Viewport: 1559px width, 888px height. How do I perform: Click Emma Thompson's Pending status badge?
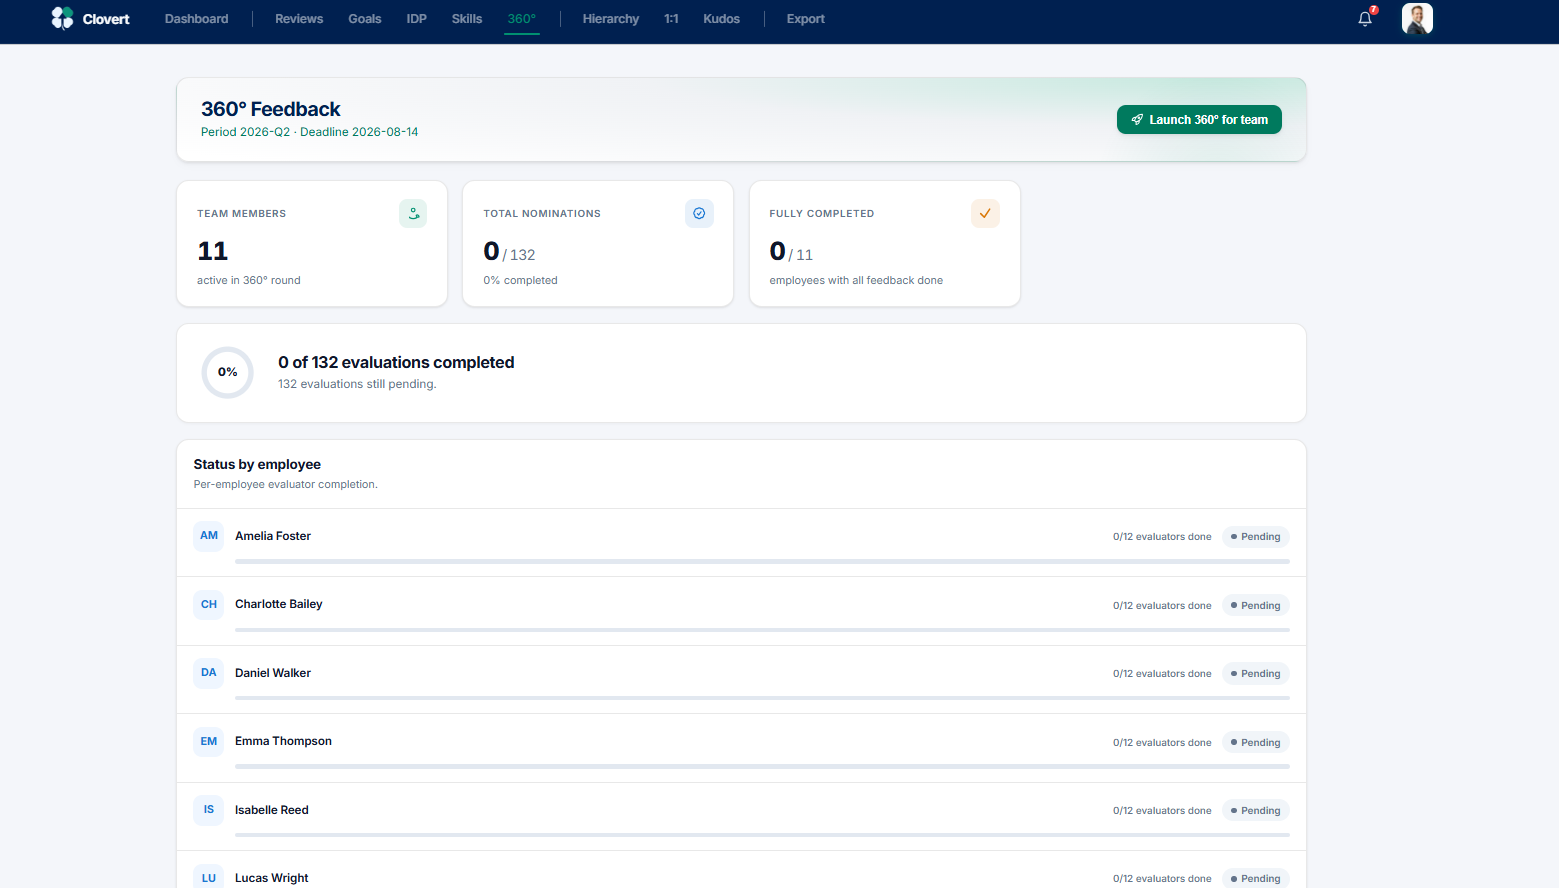click(1256, 742)
